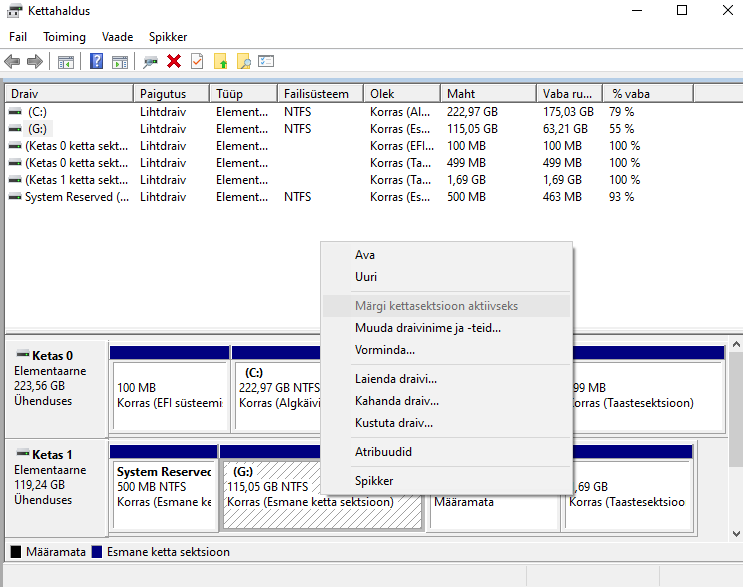Viewport: 746px width, 588px height.
Task: Click the yellow folder search icon
Action: 243,62
